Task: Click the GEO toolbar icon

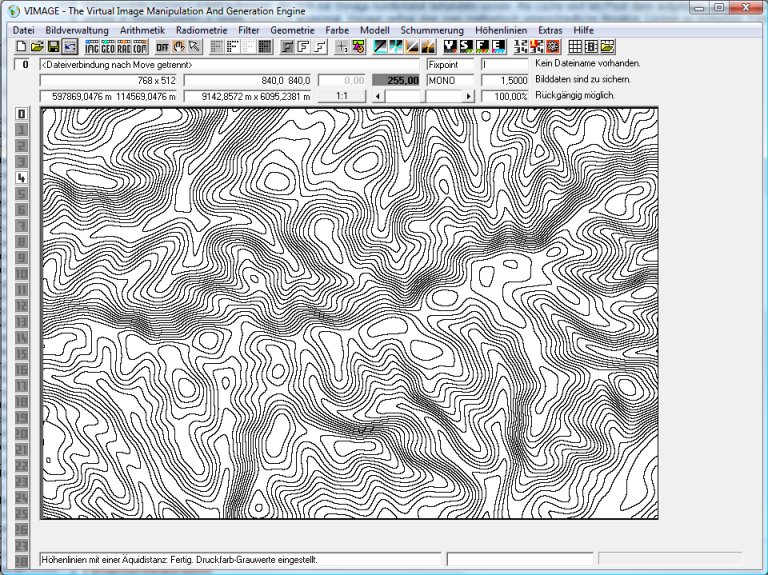Action: click(x=108, y=47)
